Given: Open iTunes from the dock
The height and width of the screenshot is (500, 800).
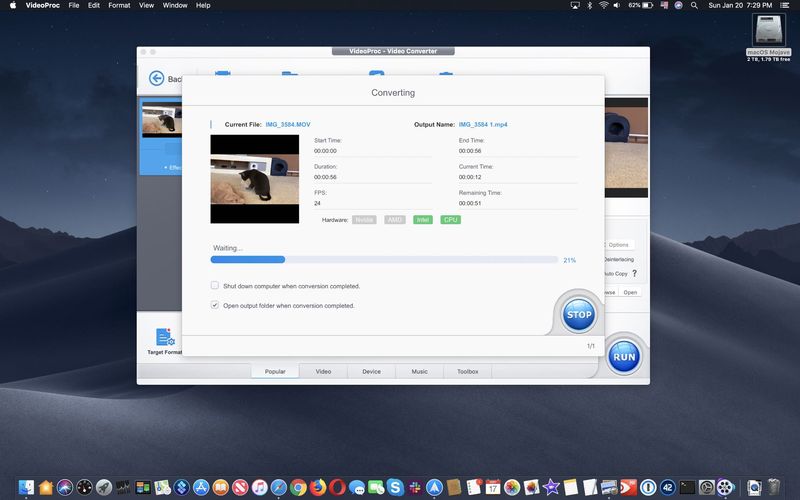Looking at the screenshot, I should coord(259,487).
